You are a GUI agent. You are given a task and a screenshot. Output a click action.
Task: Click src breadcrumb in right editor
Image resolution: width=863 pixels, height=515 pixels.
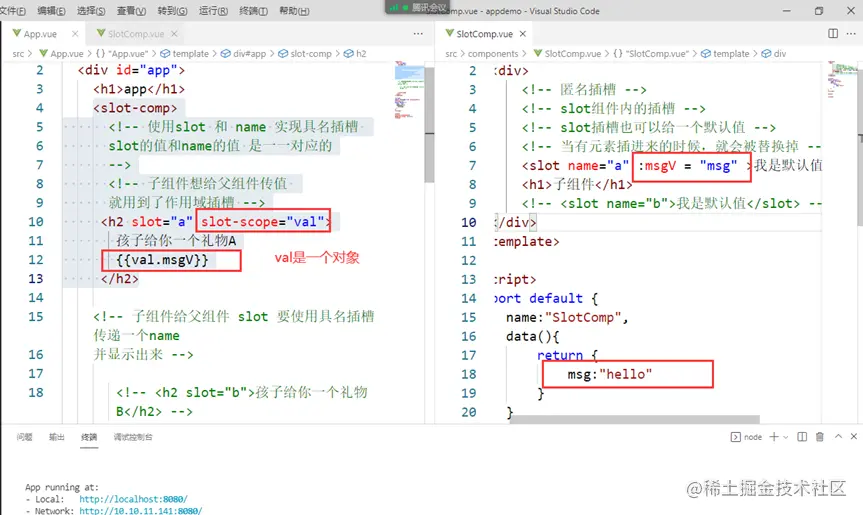click(451, 54)
